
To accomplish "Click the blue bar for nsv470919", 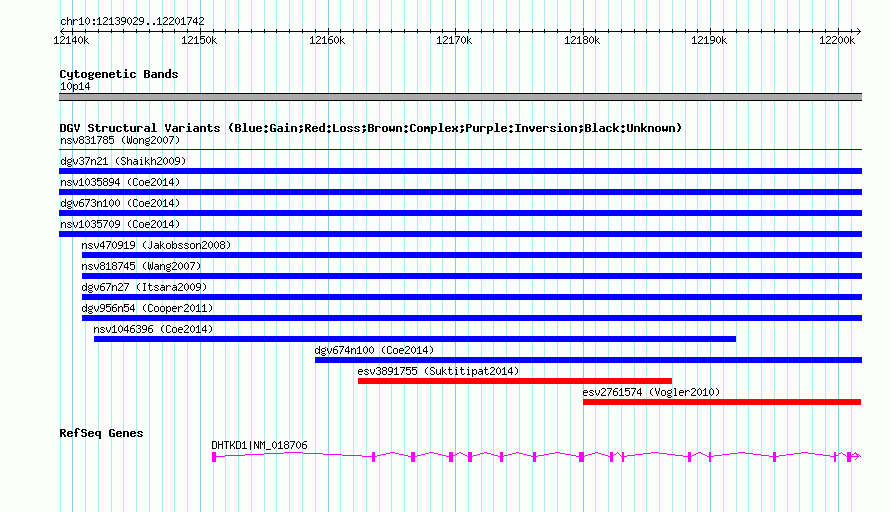I will (472, 255).
